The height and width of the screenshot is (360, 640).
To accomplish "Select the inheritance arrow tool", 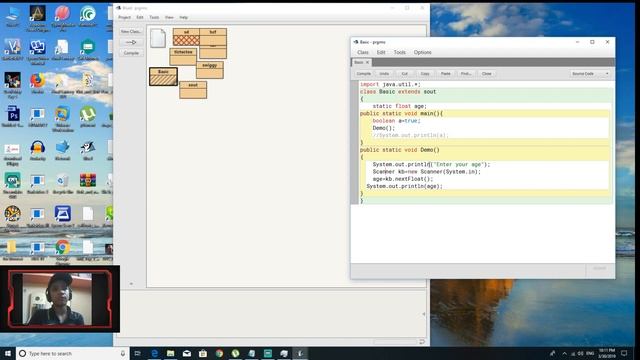I will pos(131,42).
